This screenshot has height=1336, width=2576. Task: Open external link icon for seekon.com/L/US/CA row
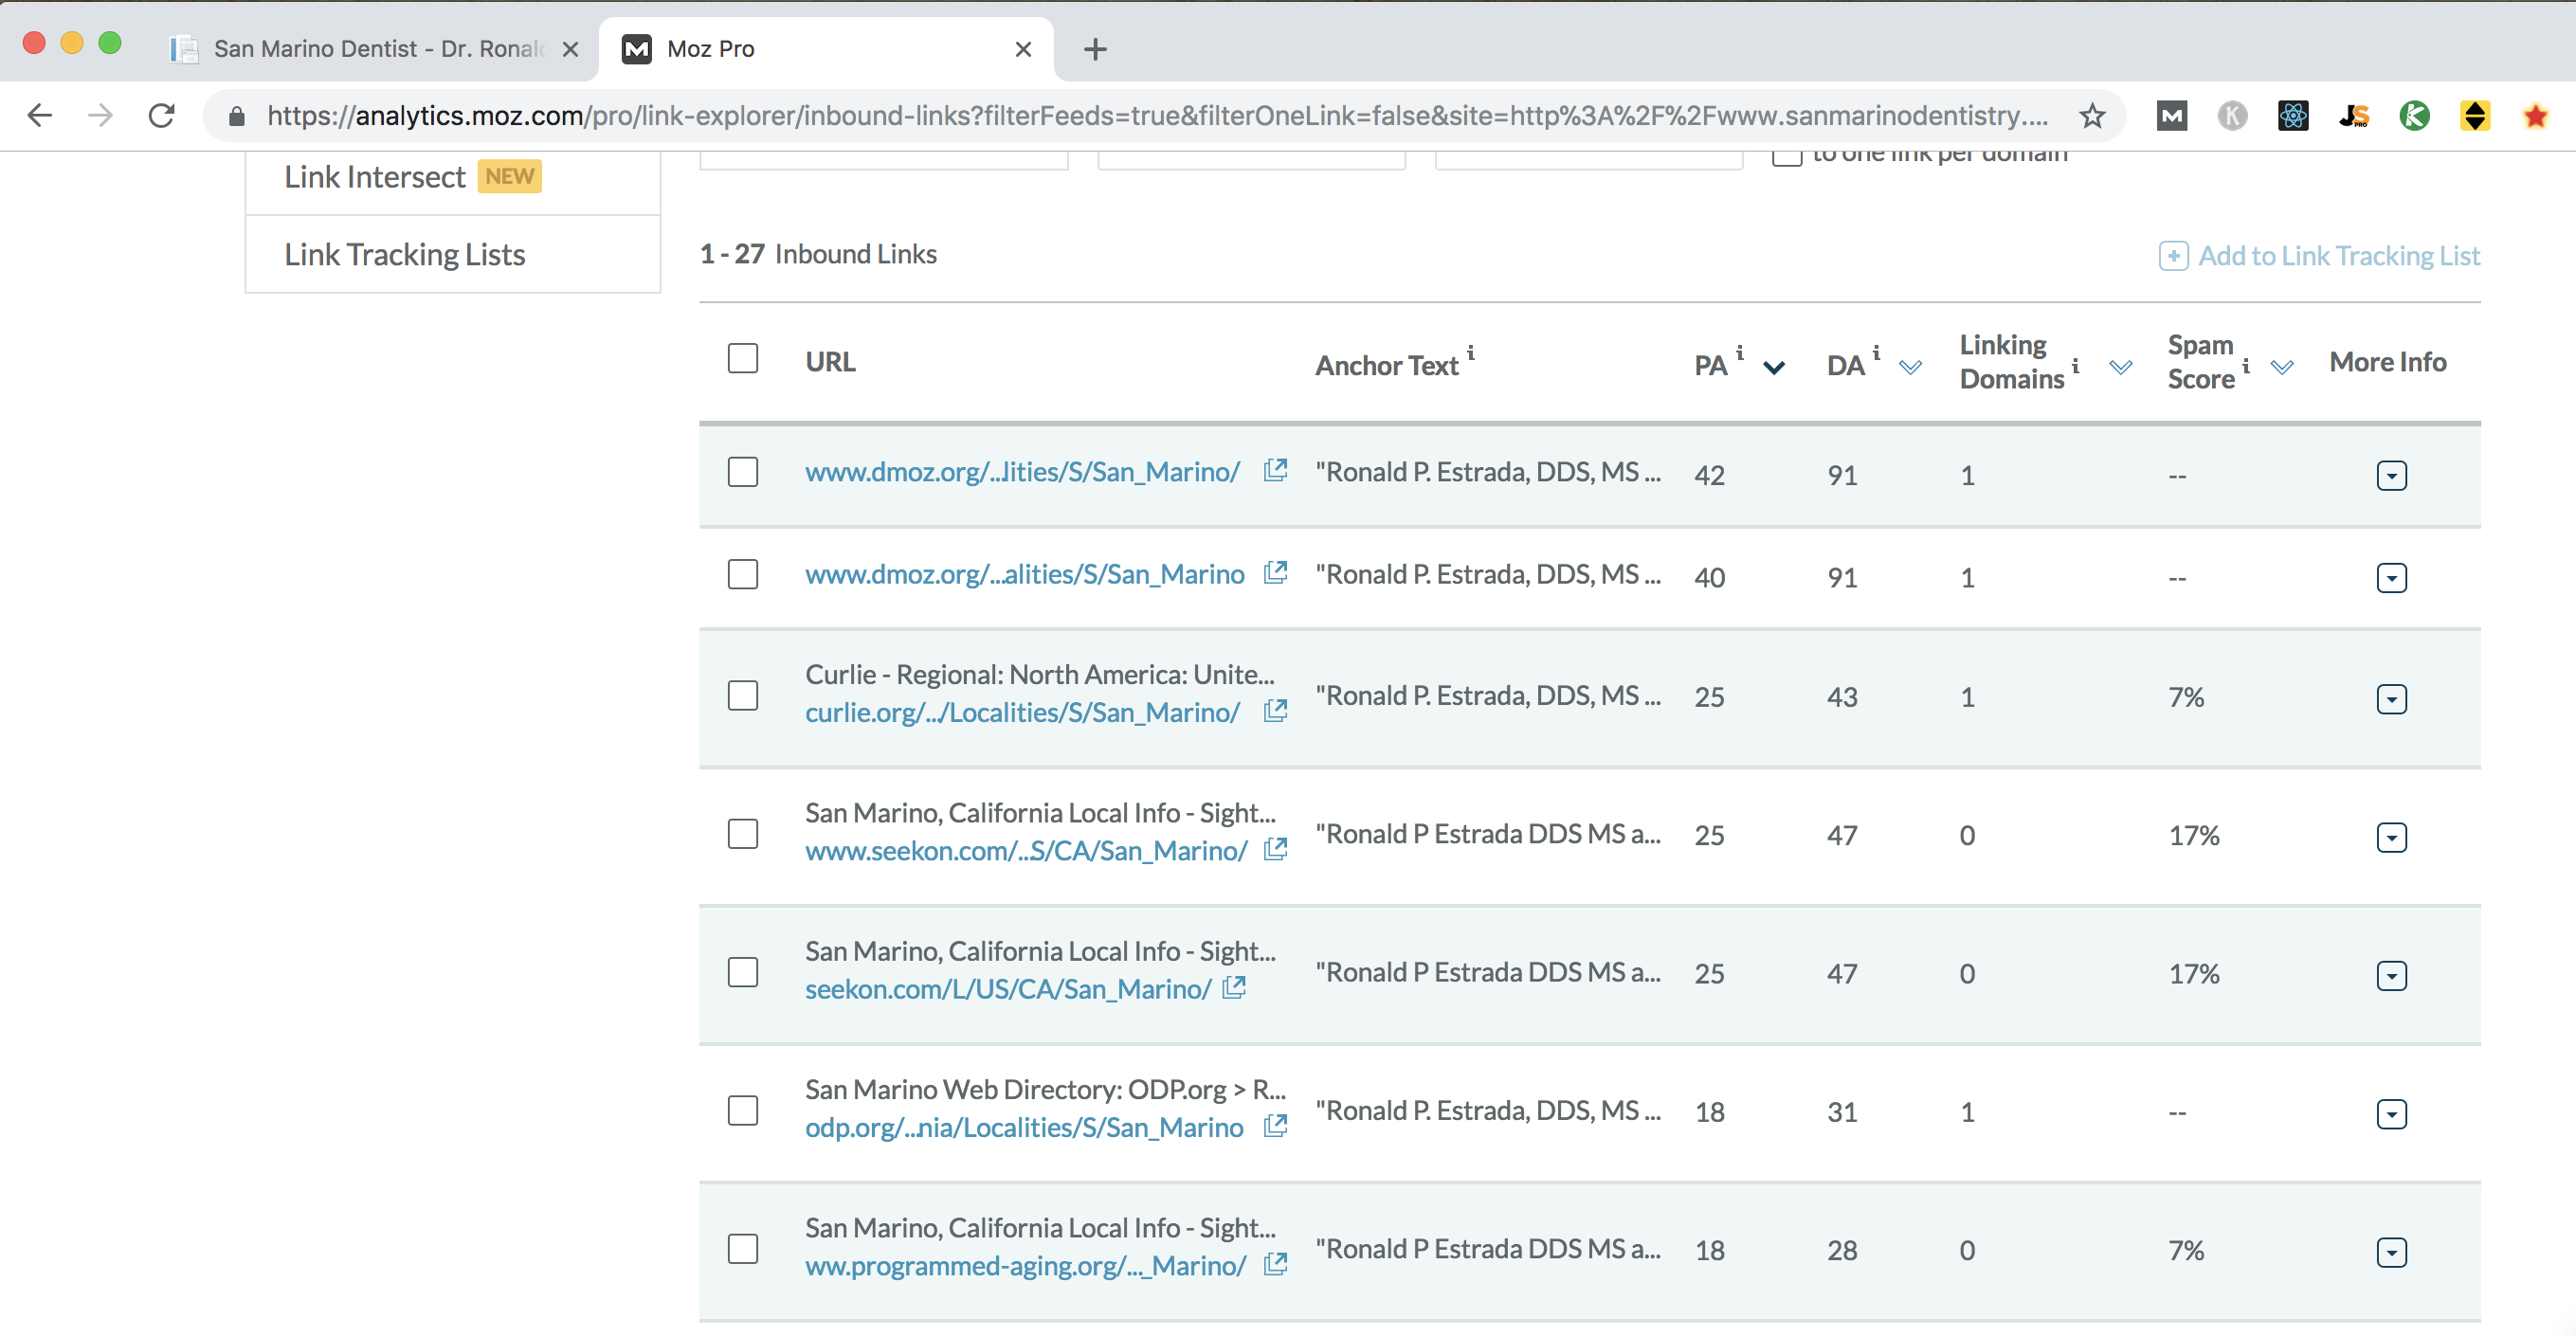1235,987
